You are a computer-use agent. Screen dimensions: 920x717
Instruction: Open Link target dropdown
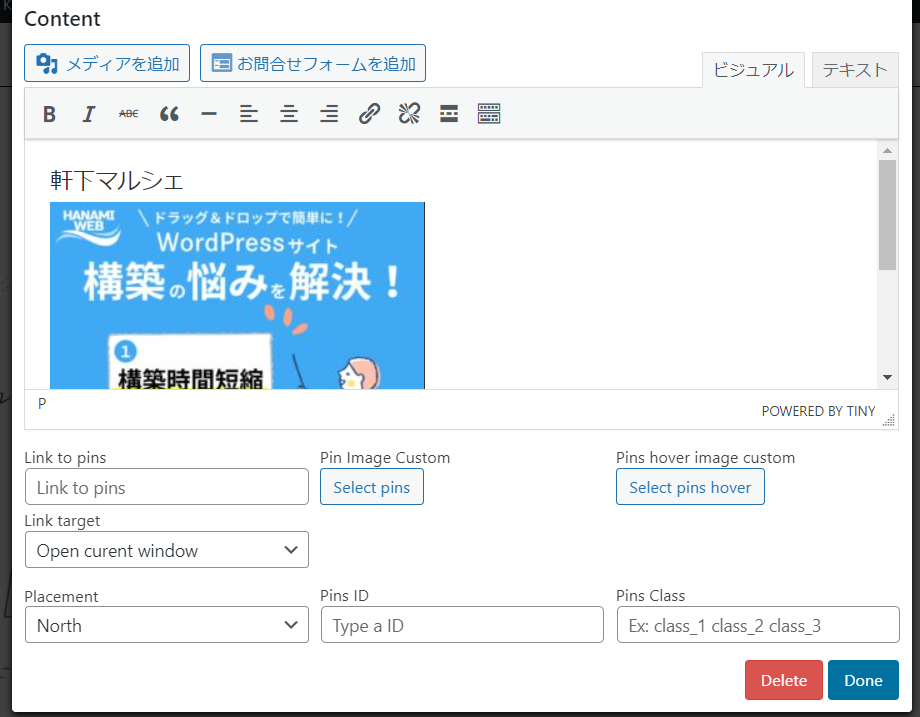click(x=167, y=550)
